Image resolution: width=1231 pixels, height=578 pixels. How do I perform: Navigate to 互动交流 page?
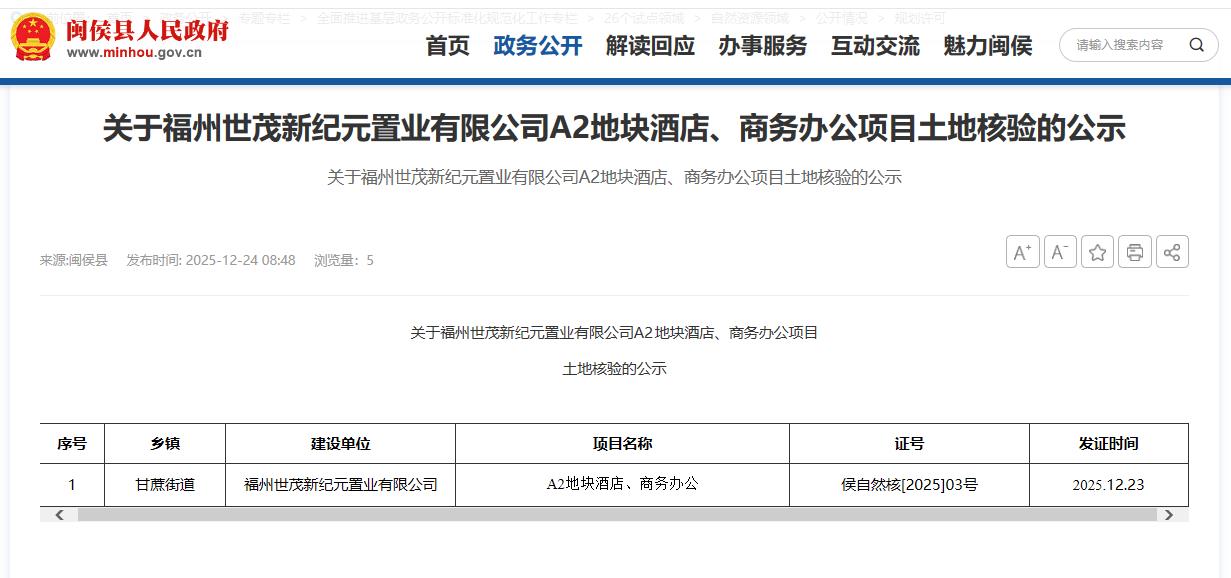click(875, 46)
